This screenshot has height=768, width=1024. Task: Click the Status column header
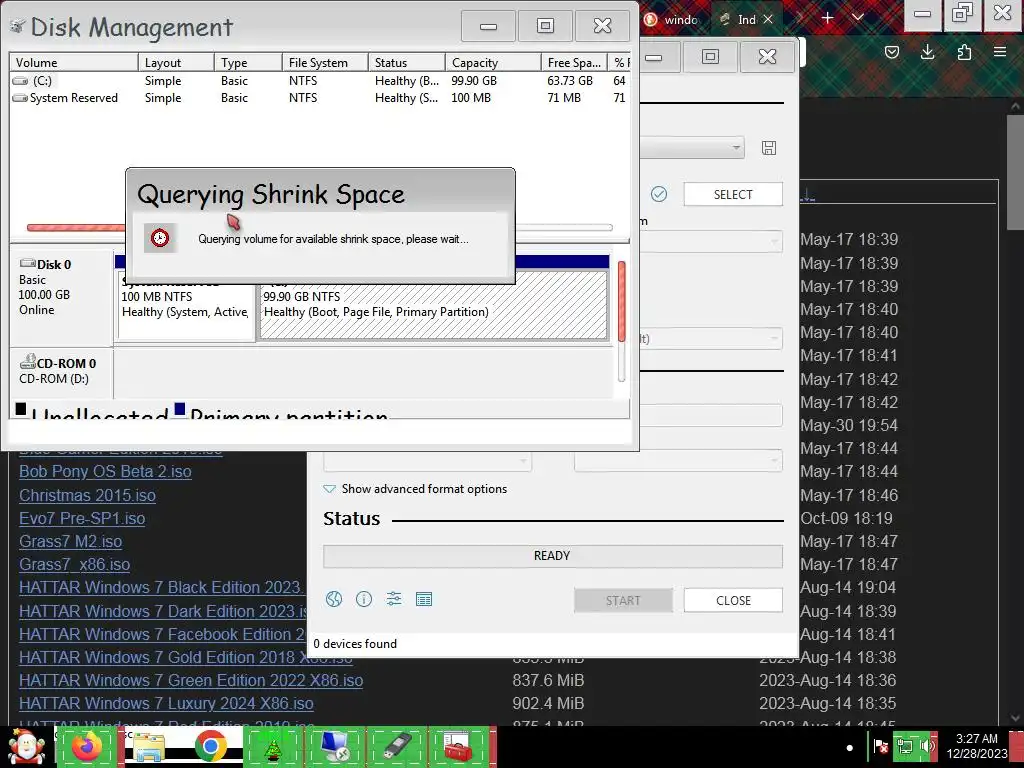pos(407,63)
